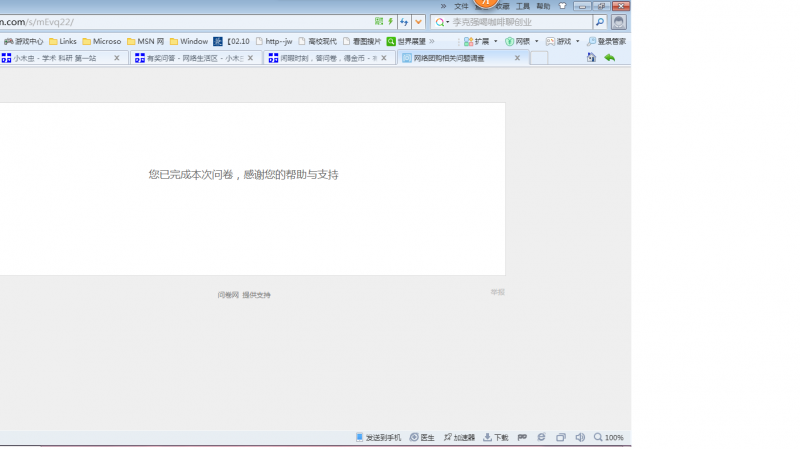Open the 高校现代 bookmark
800x449 pixels.
click(x=317, y=41)
